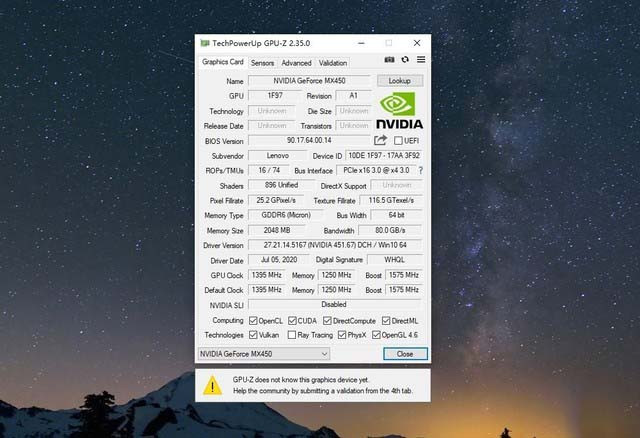Click the Technology Unknown field
The height and width of the screenshot is (438, 640).
(x=271, y=111)
